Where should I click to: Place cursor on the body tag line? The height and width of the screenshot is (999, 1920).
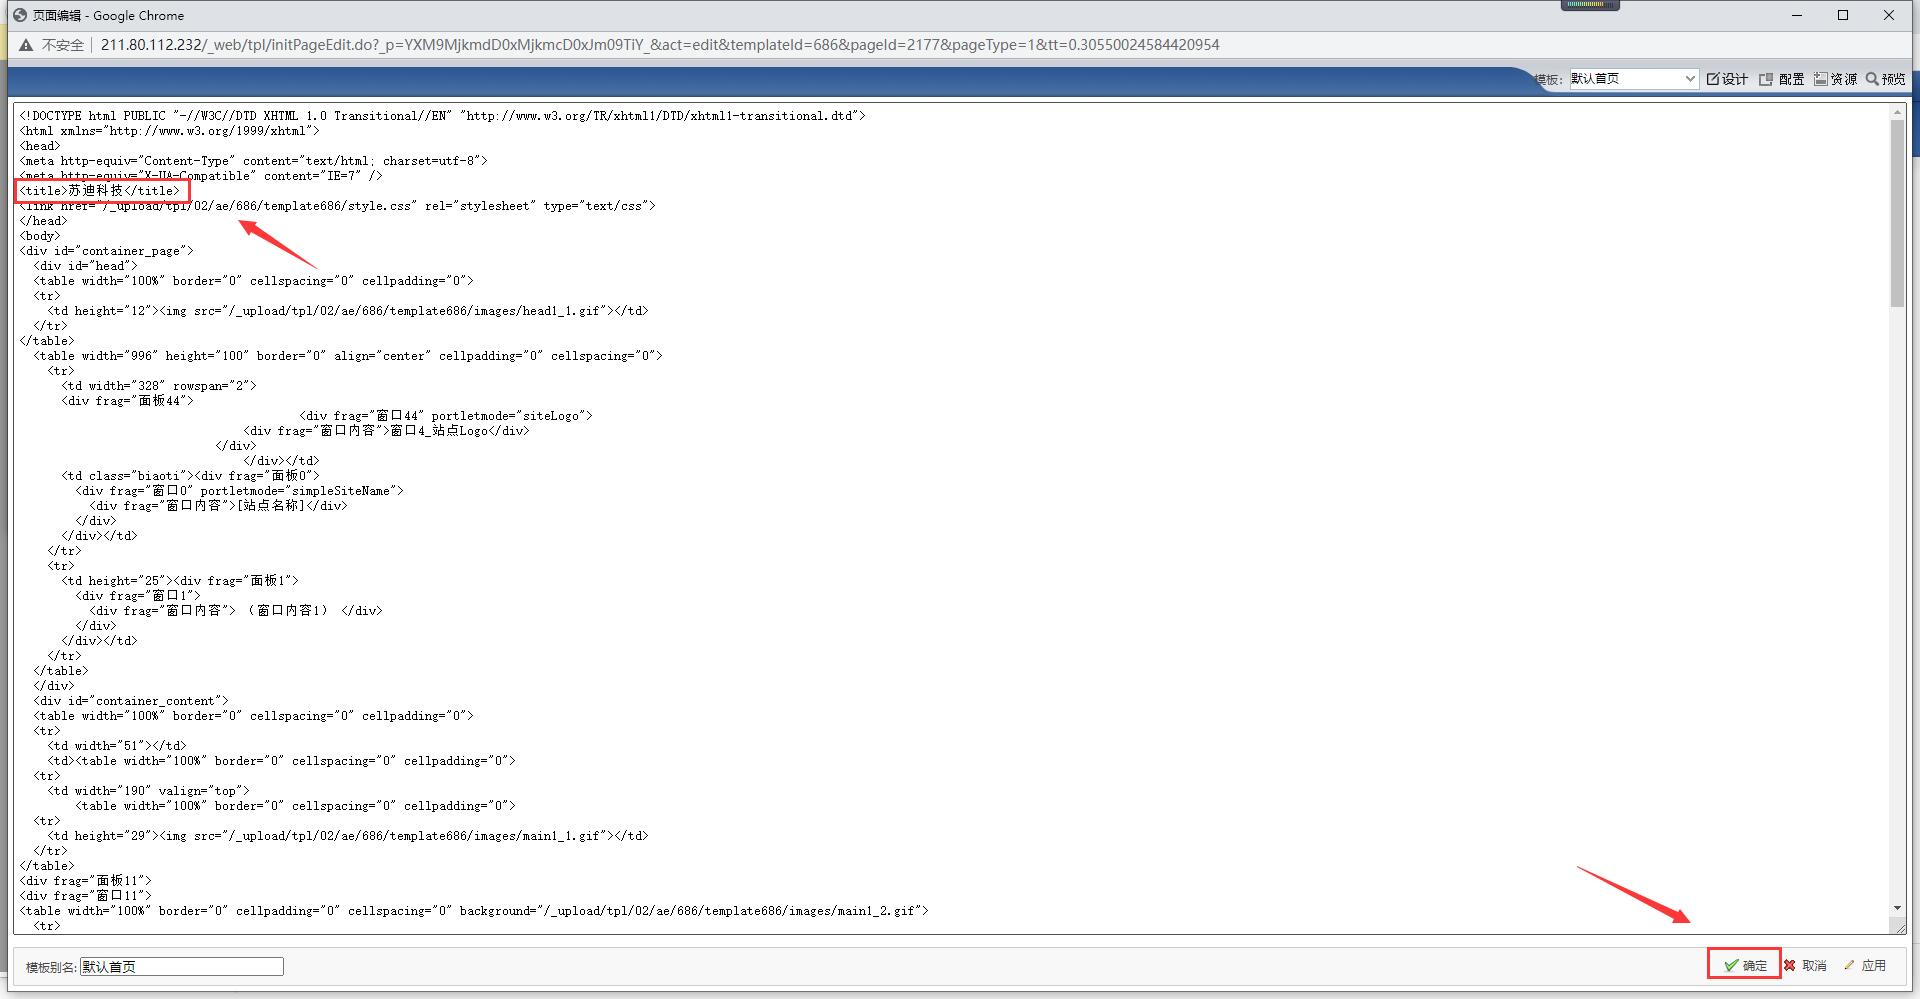click(x=40, y=236)
